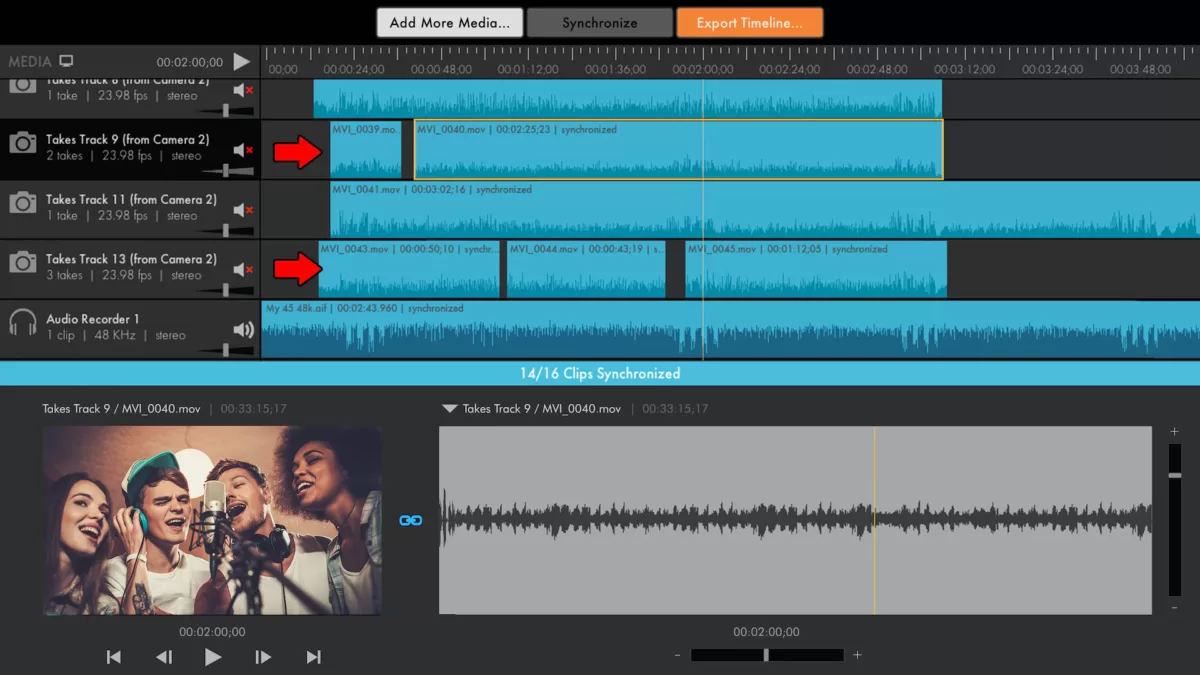Viewport: 1200px width, 675px height.
Task: Adjust the volume slider of Takes Track 11
Action: pyautogui.click(x=225, y=231)
